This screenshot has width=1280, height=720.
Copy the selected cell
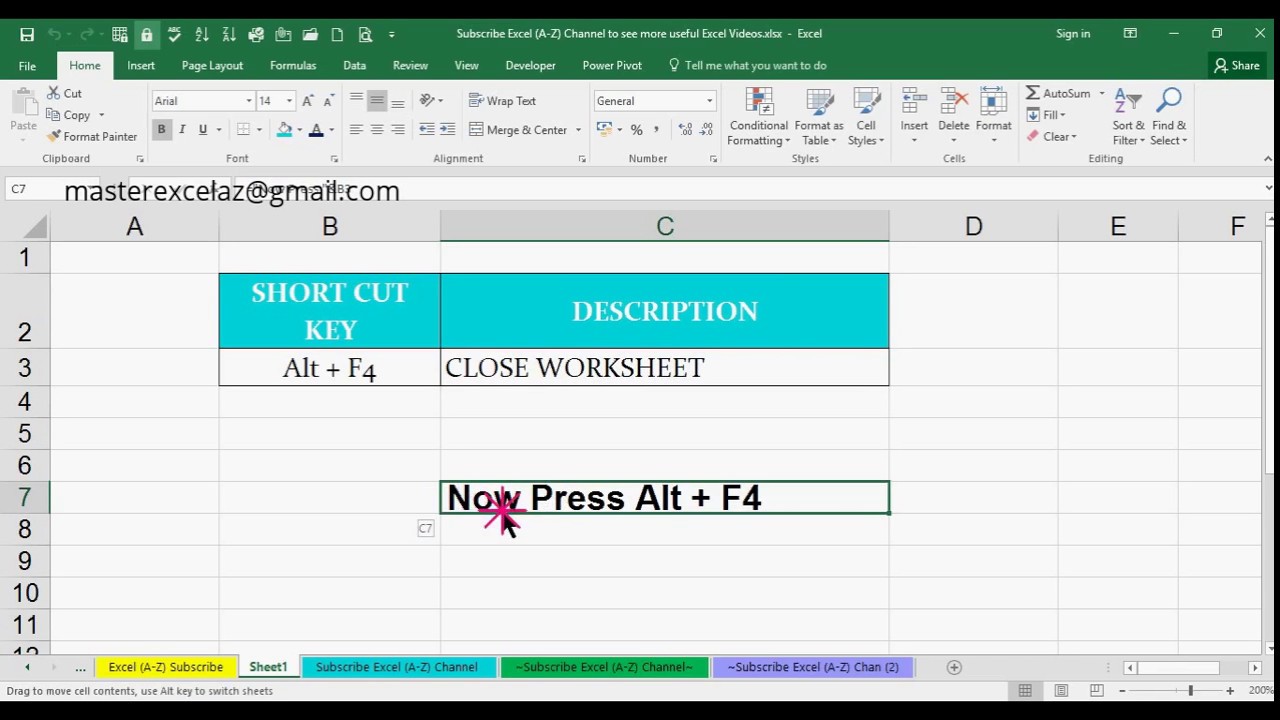pos(69,115)
